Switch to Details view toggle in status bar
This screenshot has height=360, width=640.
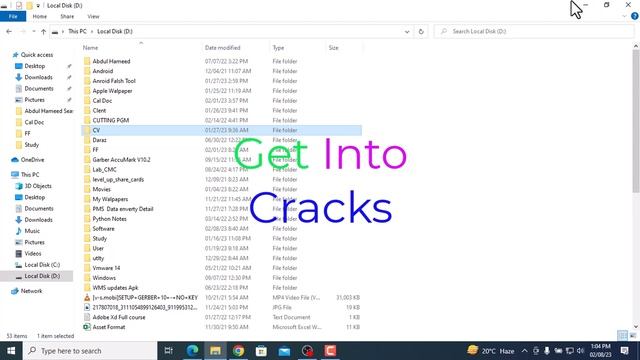(x=622, y=336)
